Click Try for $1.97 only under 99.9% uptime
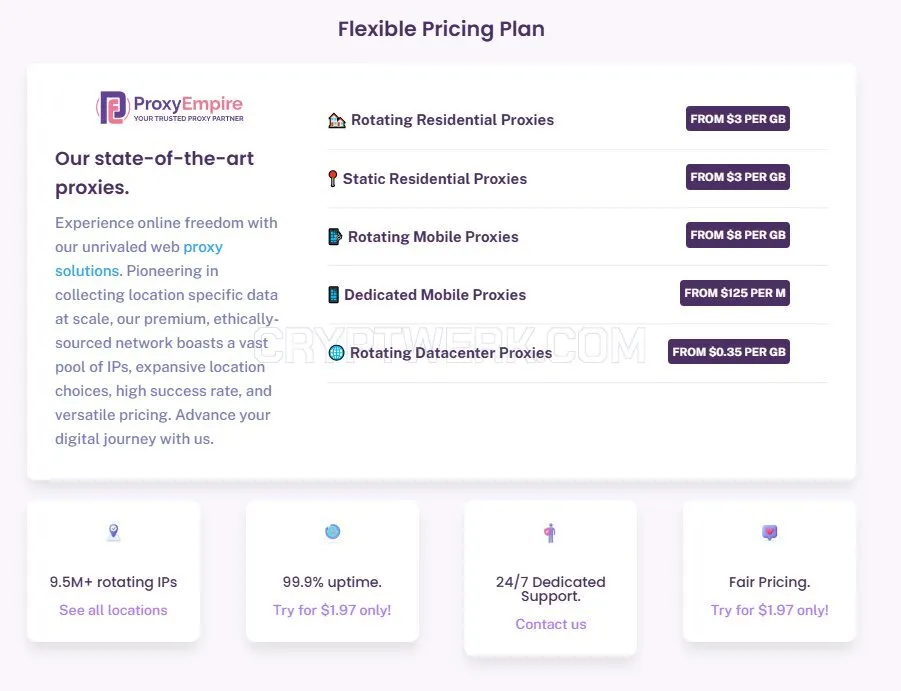The width and height of the screenshot is (901, 691). (332, 610)
